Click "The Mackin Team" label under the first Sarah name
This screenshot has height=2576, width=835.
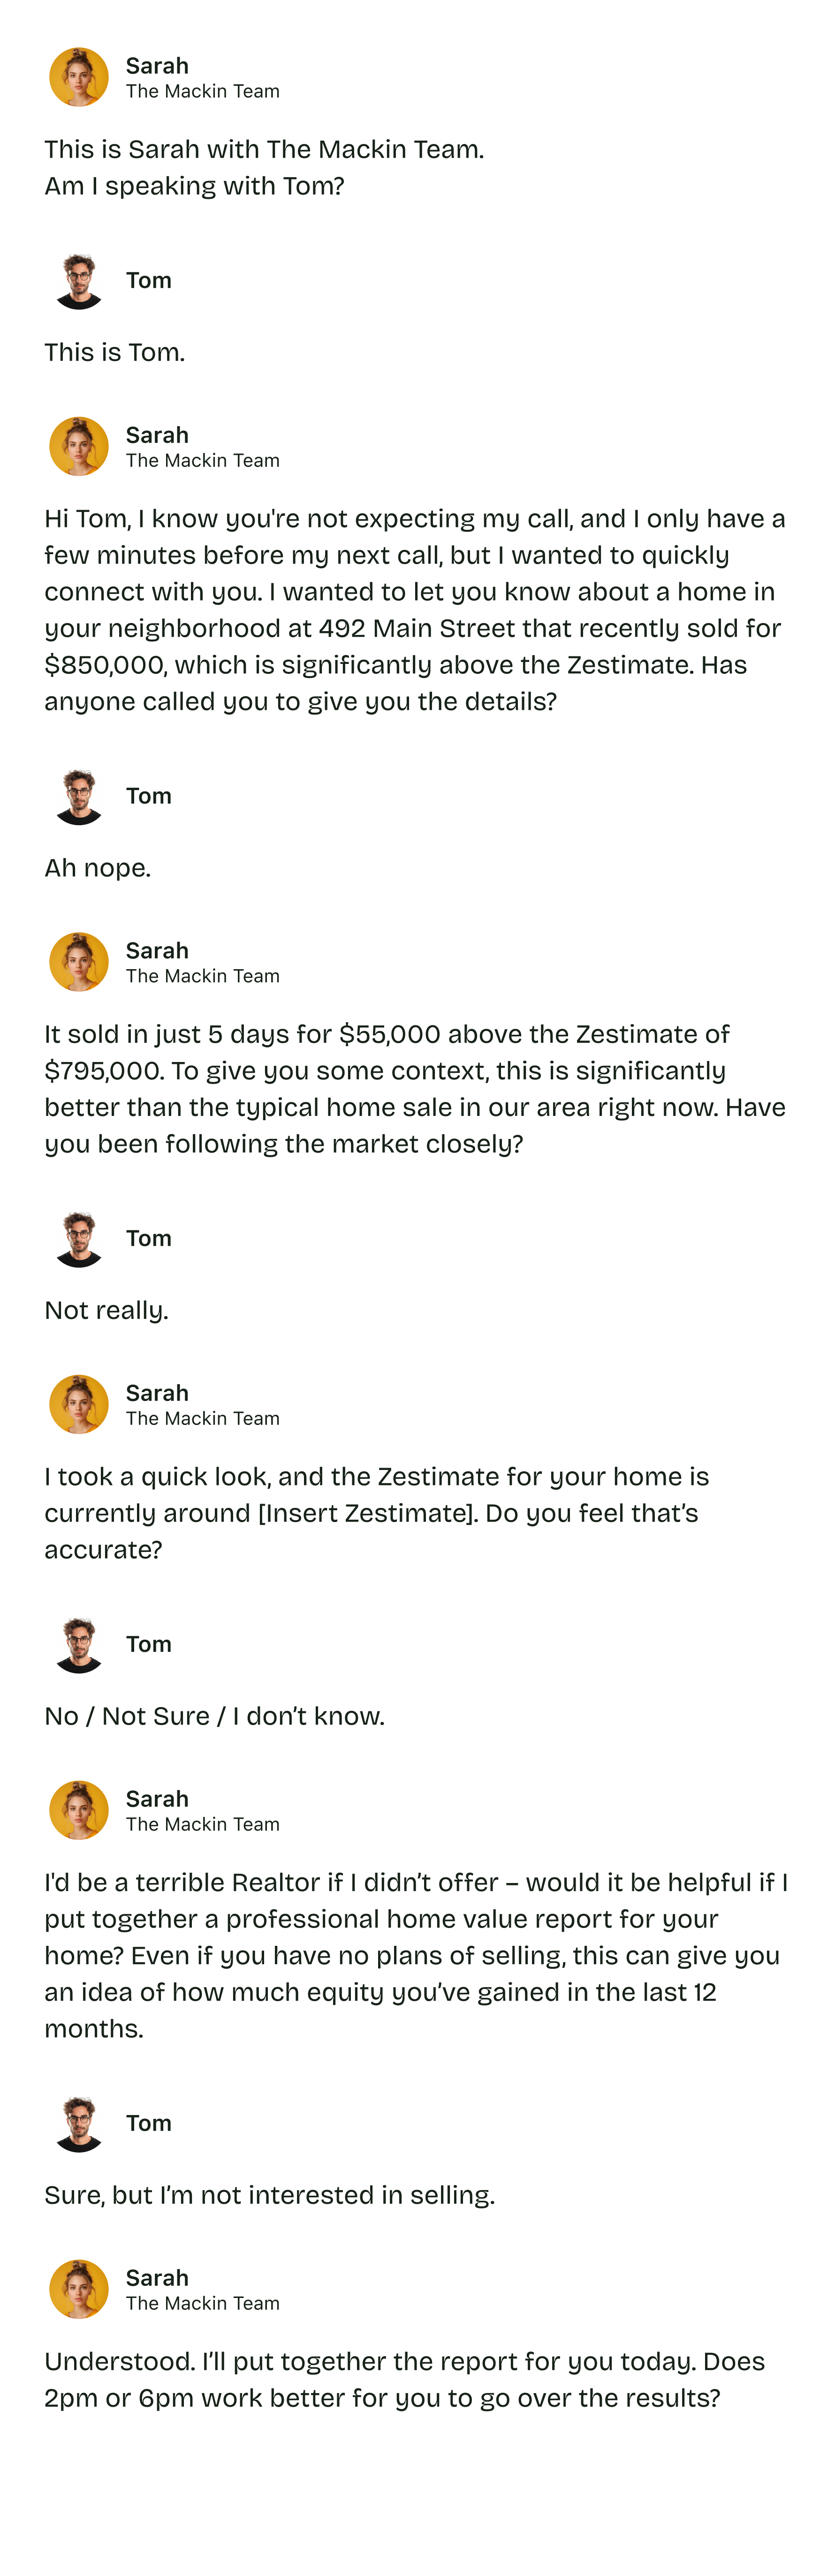point(202,92)
